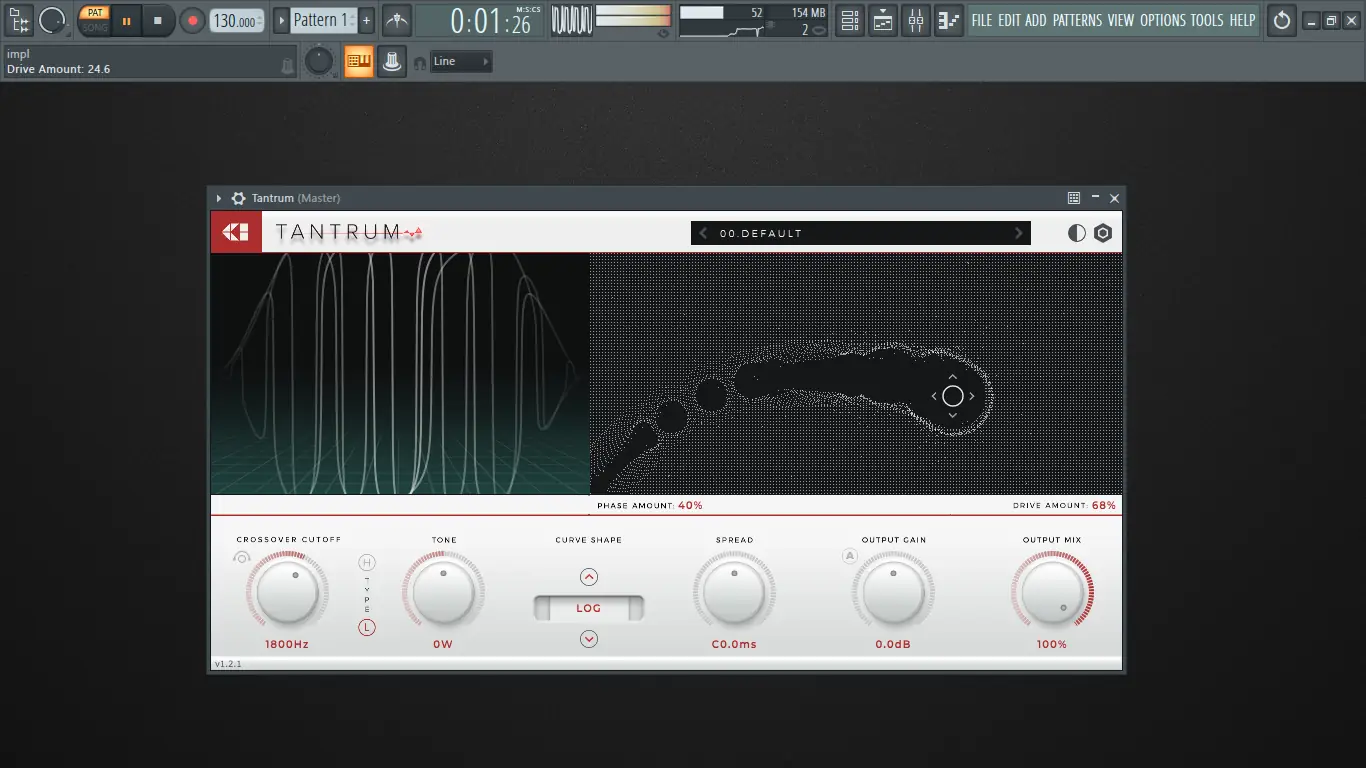Select the H filter type
Screen dimensions: 1366x768
point(367,563)
